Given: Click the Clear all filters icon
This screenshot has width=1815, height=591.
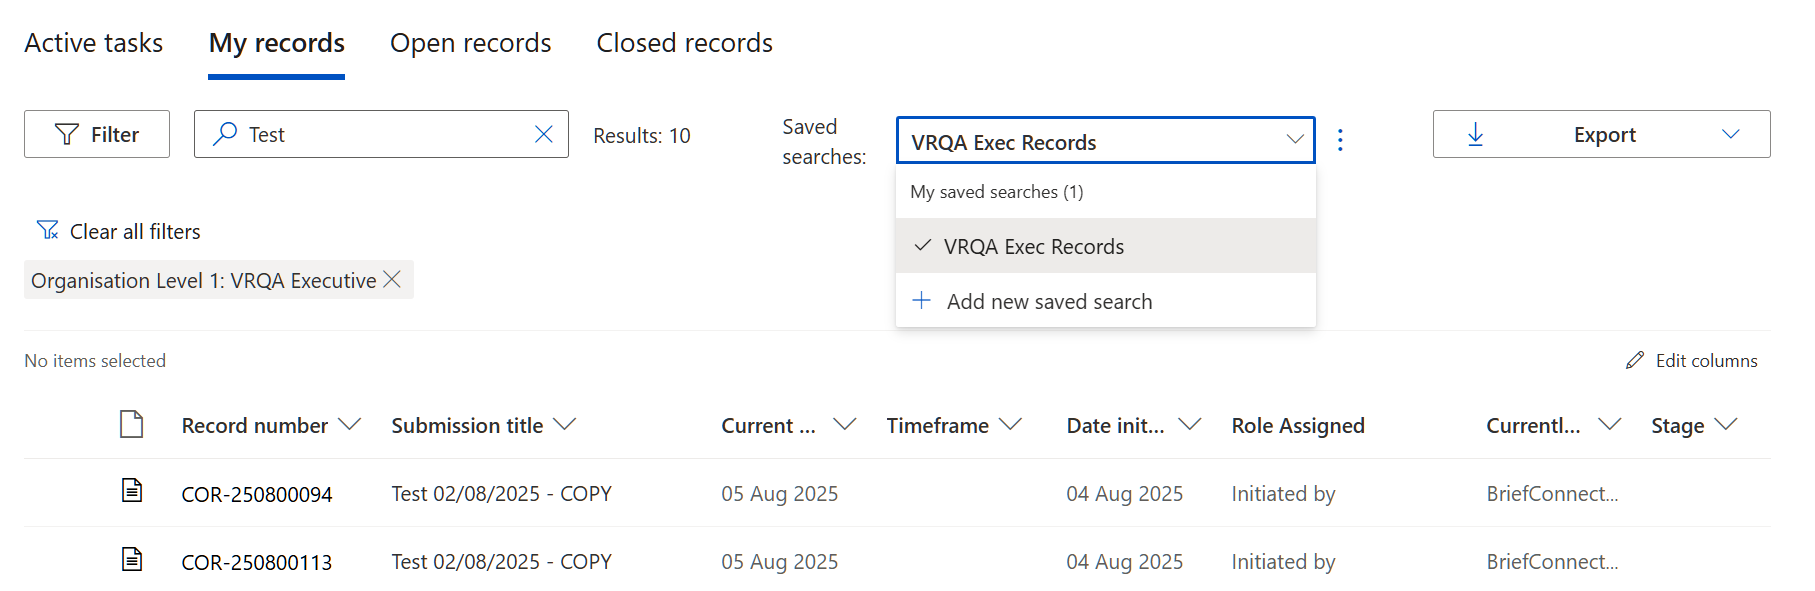Looking at the screenshot, I should pyautogui.click(x=47, y=231).
